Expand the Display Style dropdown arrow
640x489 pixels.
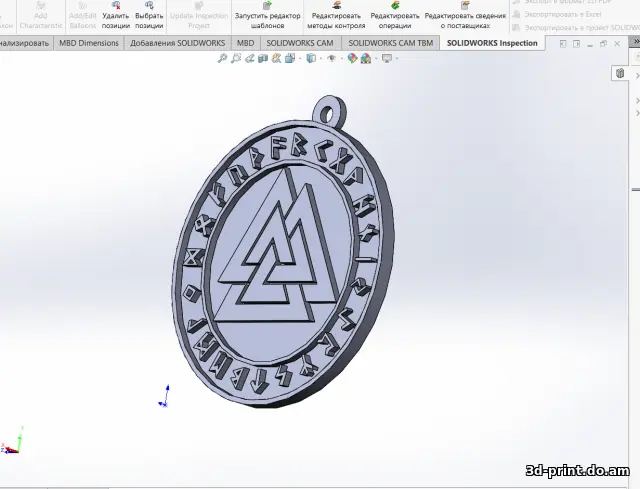(x=321, y=58)
